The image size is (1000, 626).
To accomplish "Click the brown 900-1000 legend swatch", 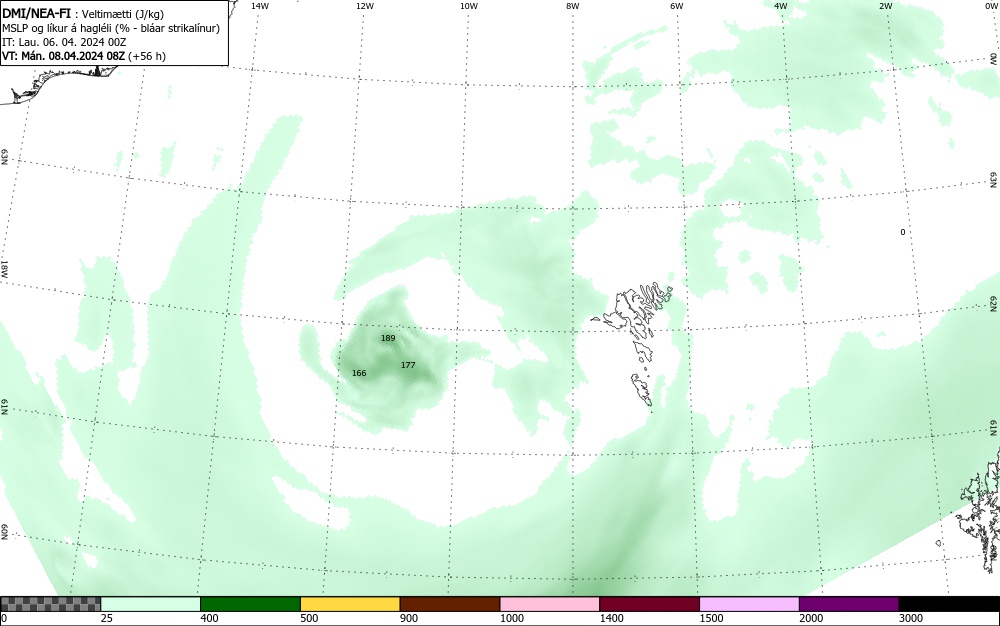I will click(450, 604).
